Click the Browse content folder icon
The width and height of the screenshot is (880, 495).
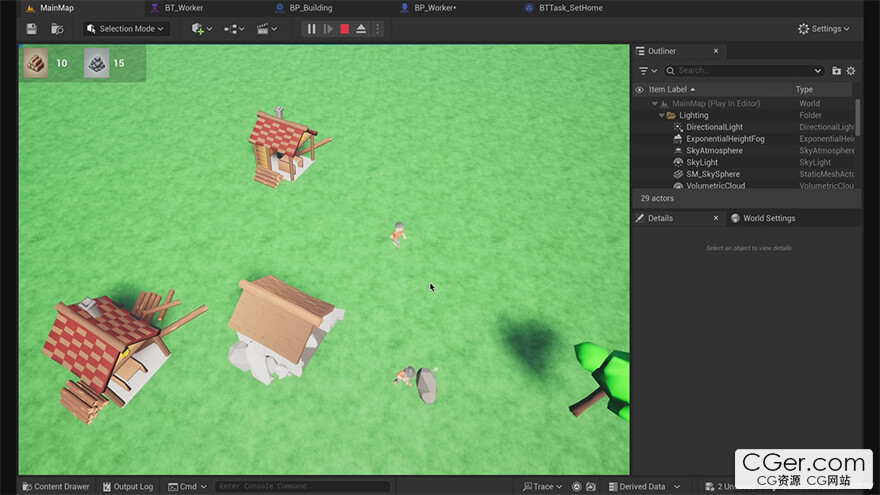[x=57, y=29]
